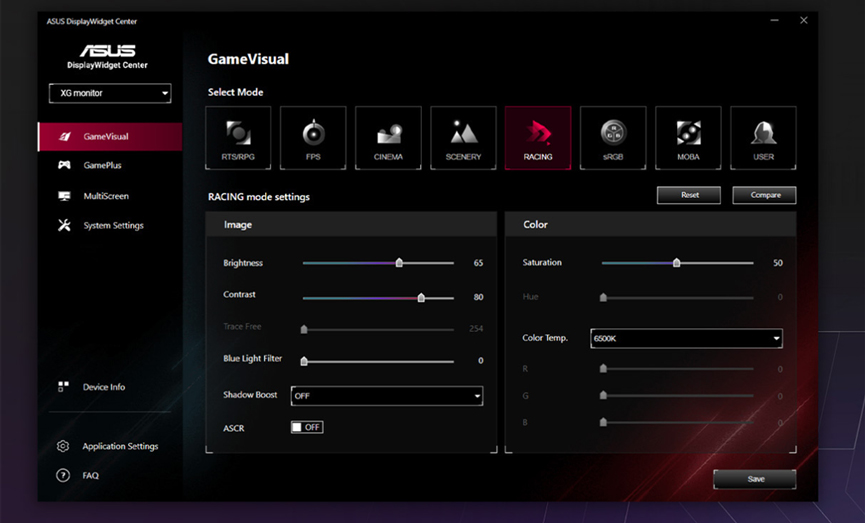Screen dimensions: 865x523
Task: Click the Contrast slider handle
Action: pos(421,297)
